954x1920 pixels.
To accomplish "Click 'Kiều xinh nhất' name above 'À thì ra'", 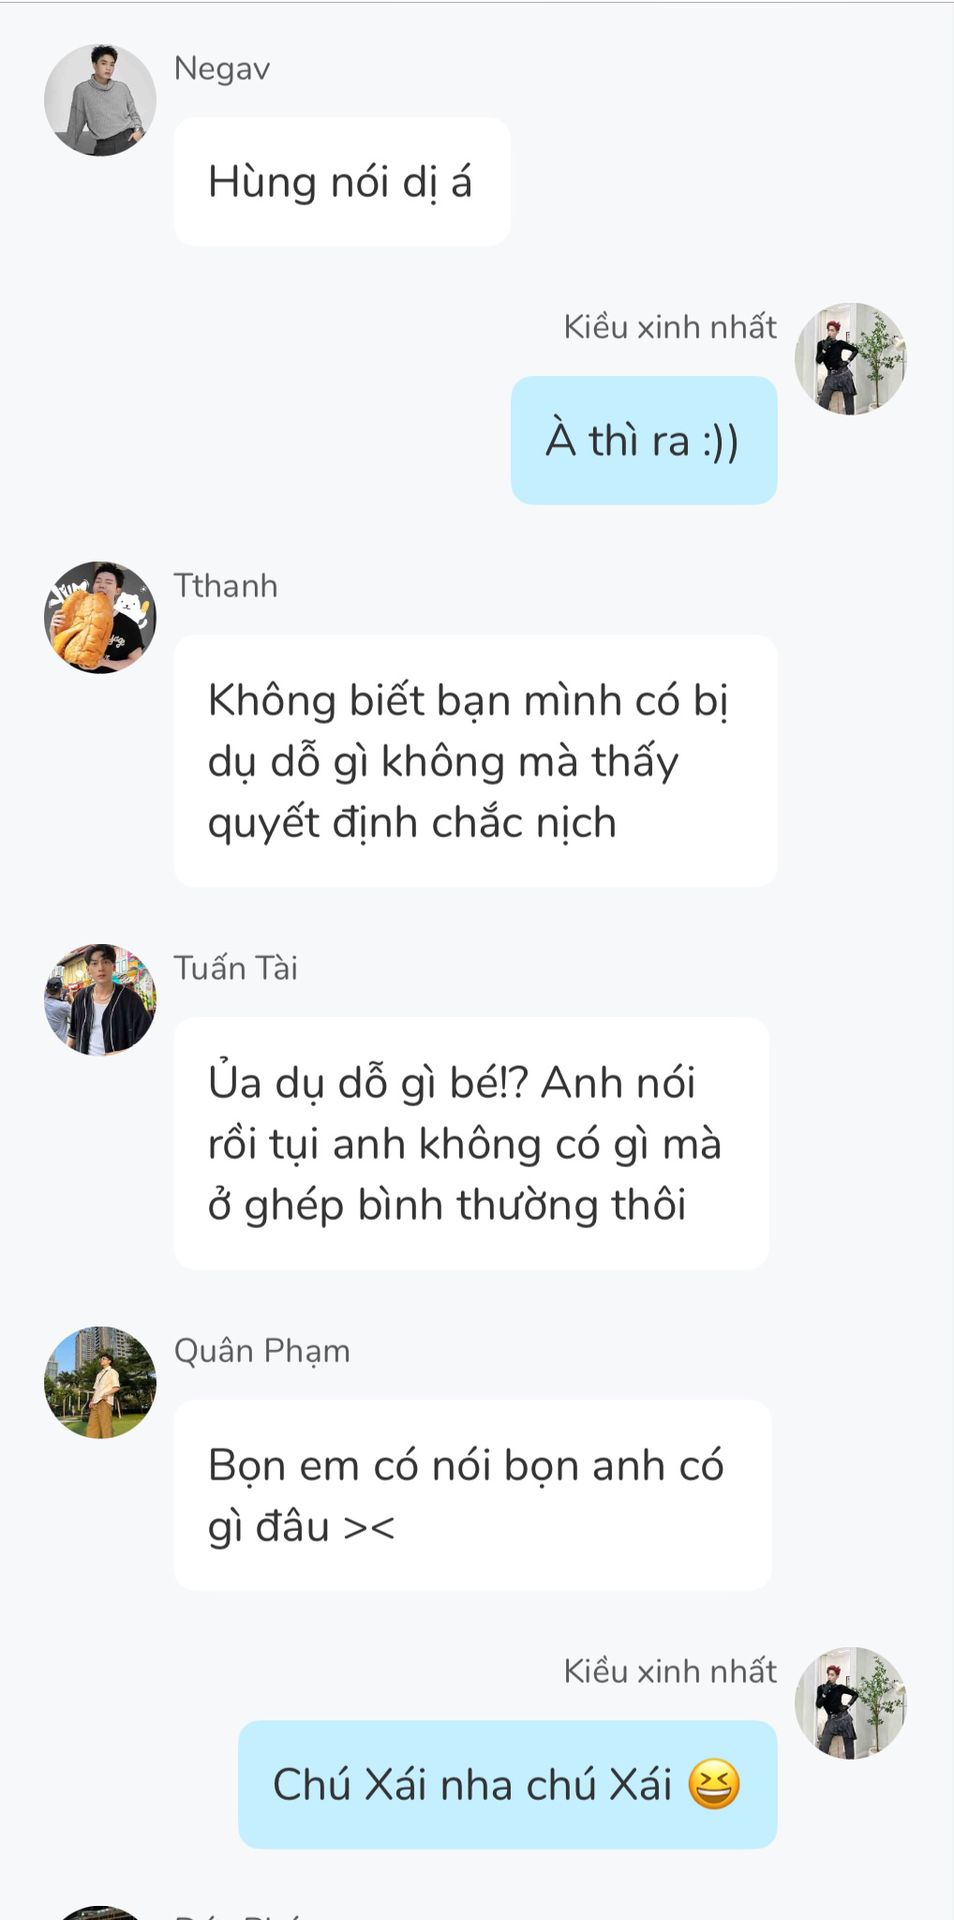I will pyautogui.click(x=670, y=327).
